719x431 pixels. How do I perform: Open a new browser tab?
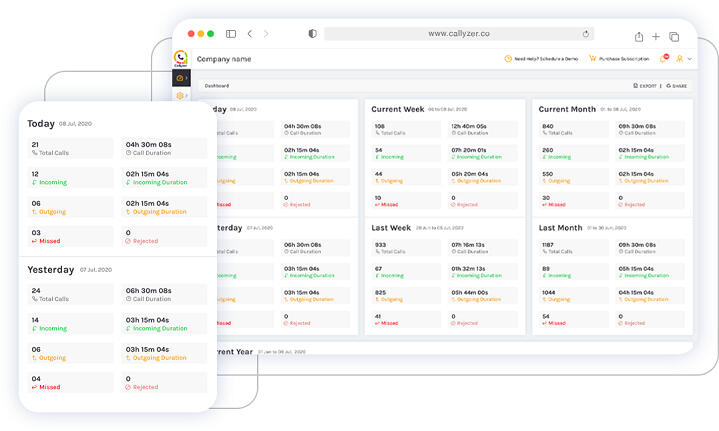(x=655, y=34)
